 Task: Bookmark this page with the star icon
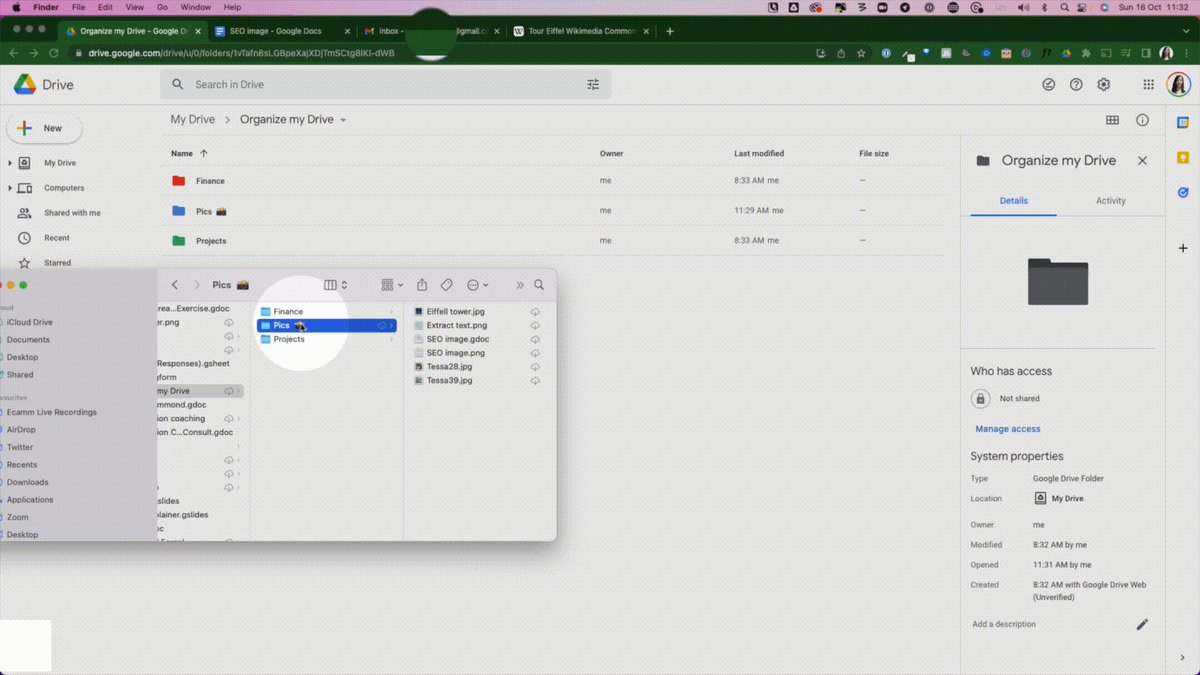(x=861, y=53)
